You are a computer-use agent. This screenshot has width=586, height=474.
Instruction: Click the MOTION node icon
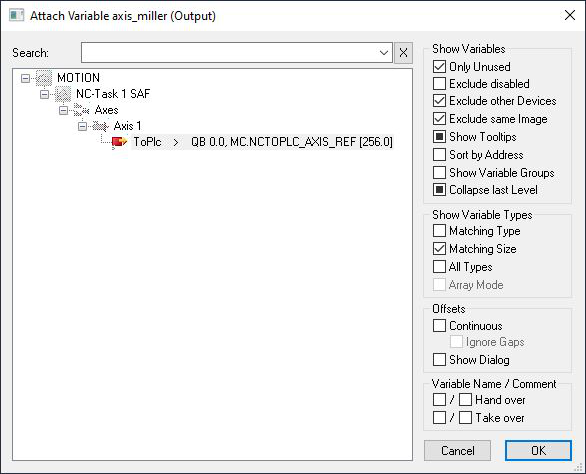click(44, 78)
